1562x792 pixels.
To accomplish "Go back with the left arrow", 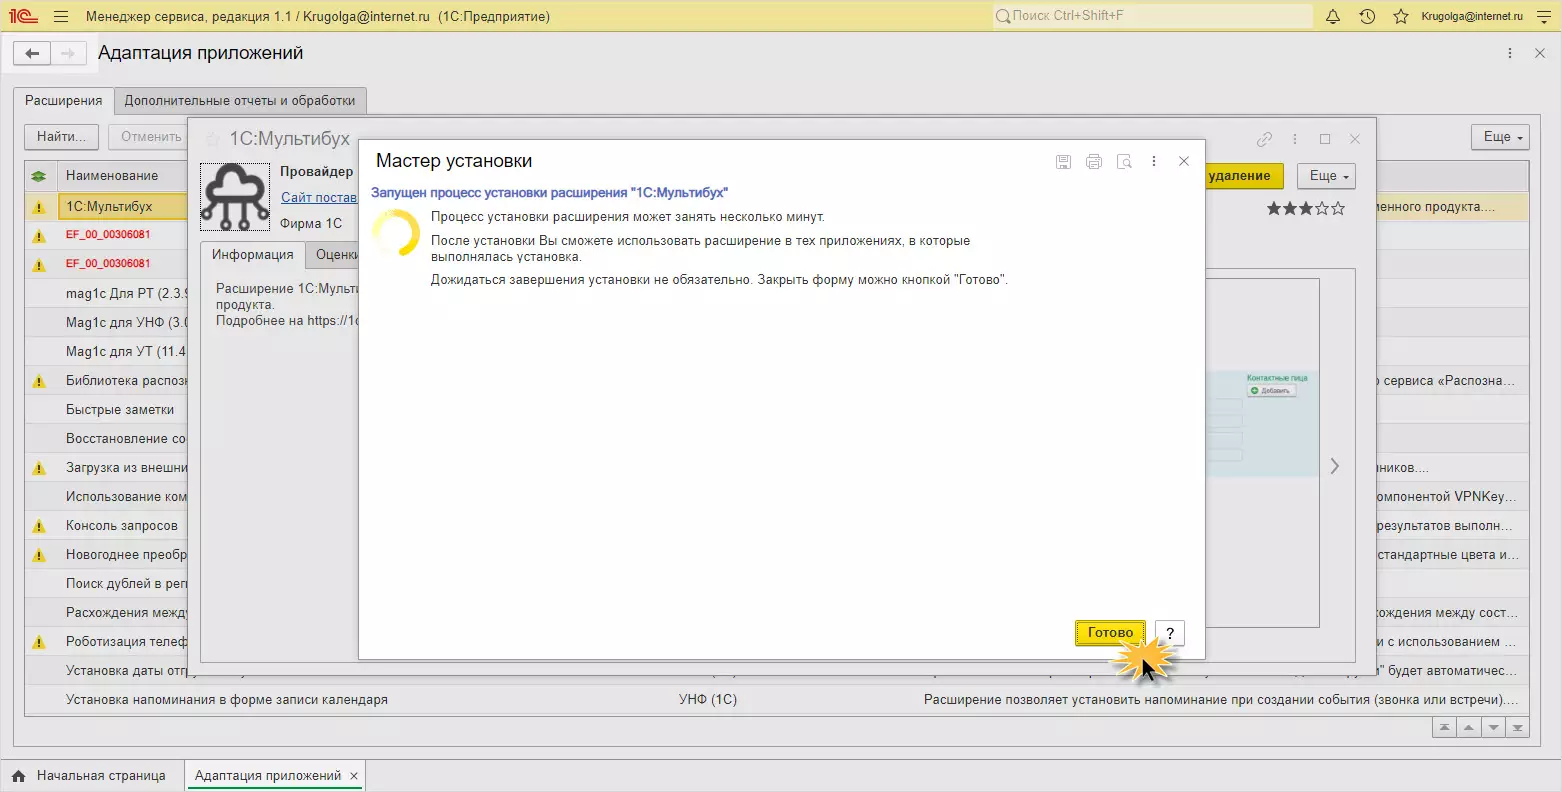I will click(33, 54).
